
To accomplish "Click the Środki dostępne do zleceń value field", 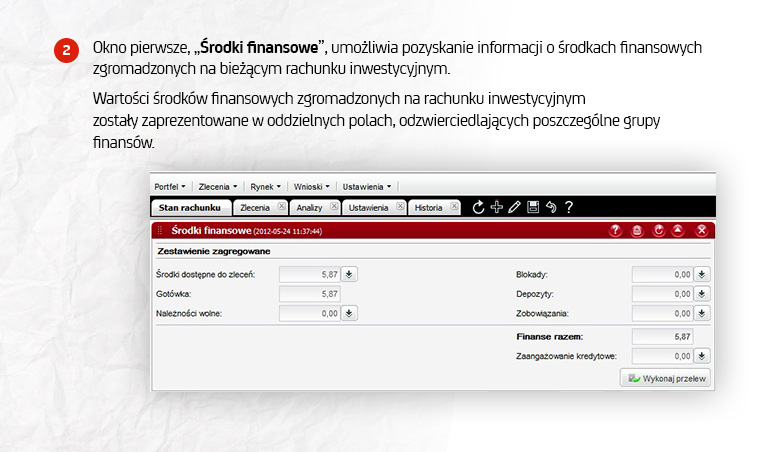I will coord(310,274).
